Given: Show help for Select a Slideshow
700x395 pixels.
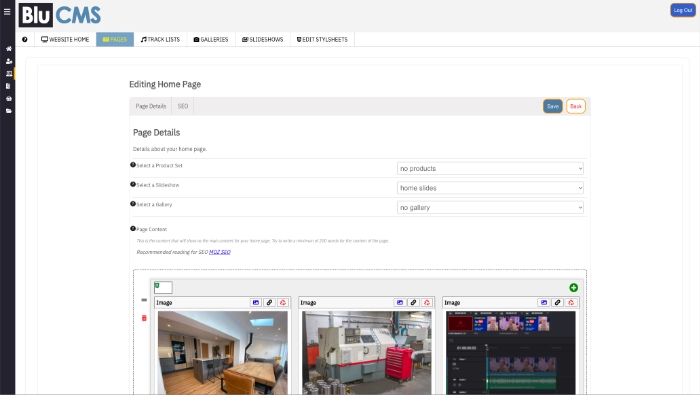Looking at the screenshot, I should pyautogui.click(x=133, y=184).
